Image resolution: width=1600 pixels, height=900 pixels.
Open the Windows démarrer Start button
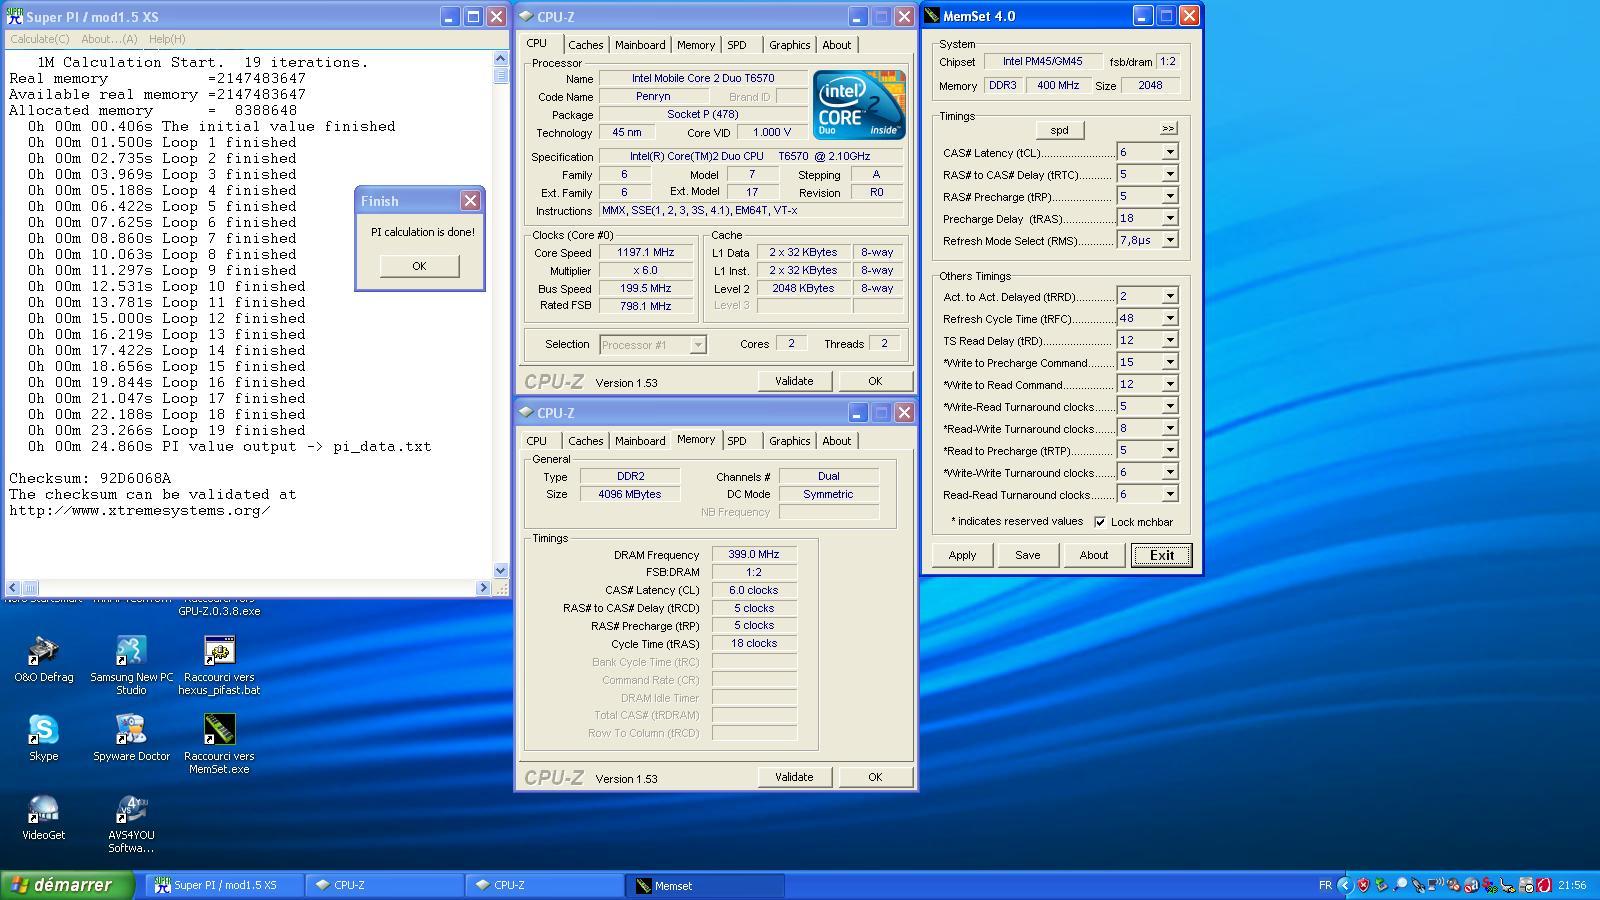pyautogui.click(x=67, y=885)
